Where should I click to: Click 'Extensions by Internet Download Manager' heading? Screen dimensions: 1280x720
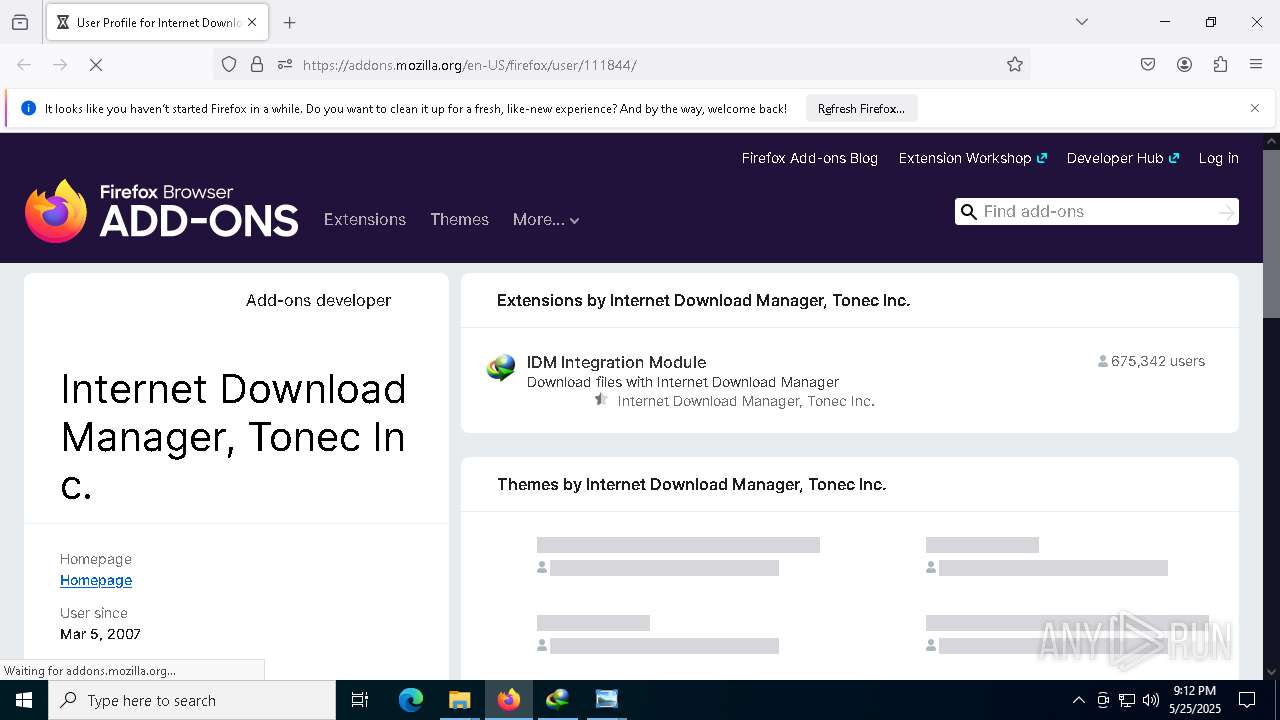coord(703,300)
